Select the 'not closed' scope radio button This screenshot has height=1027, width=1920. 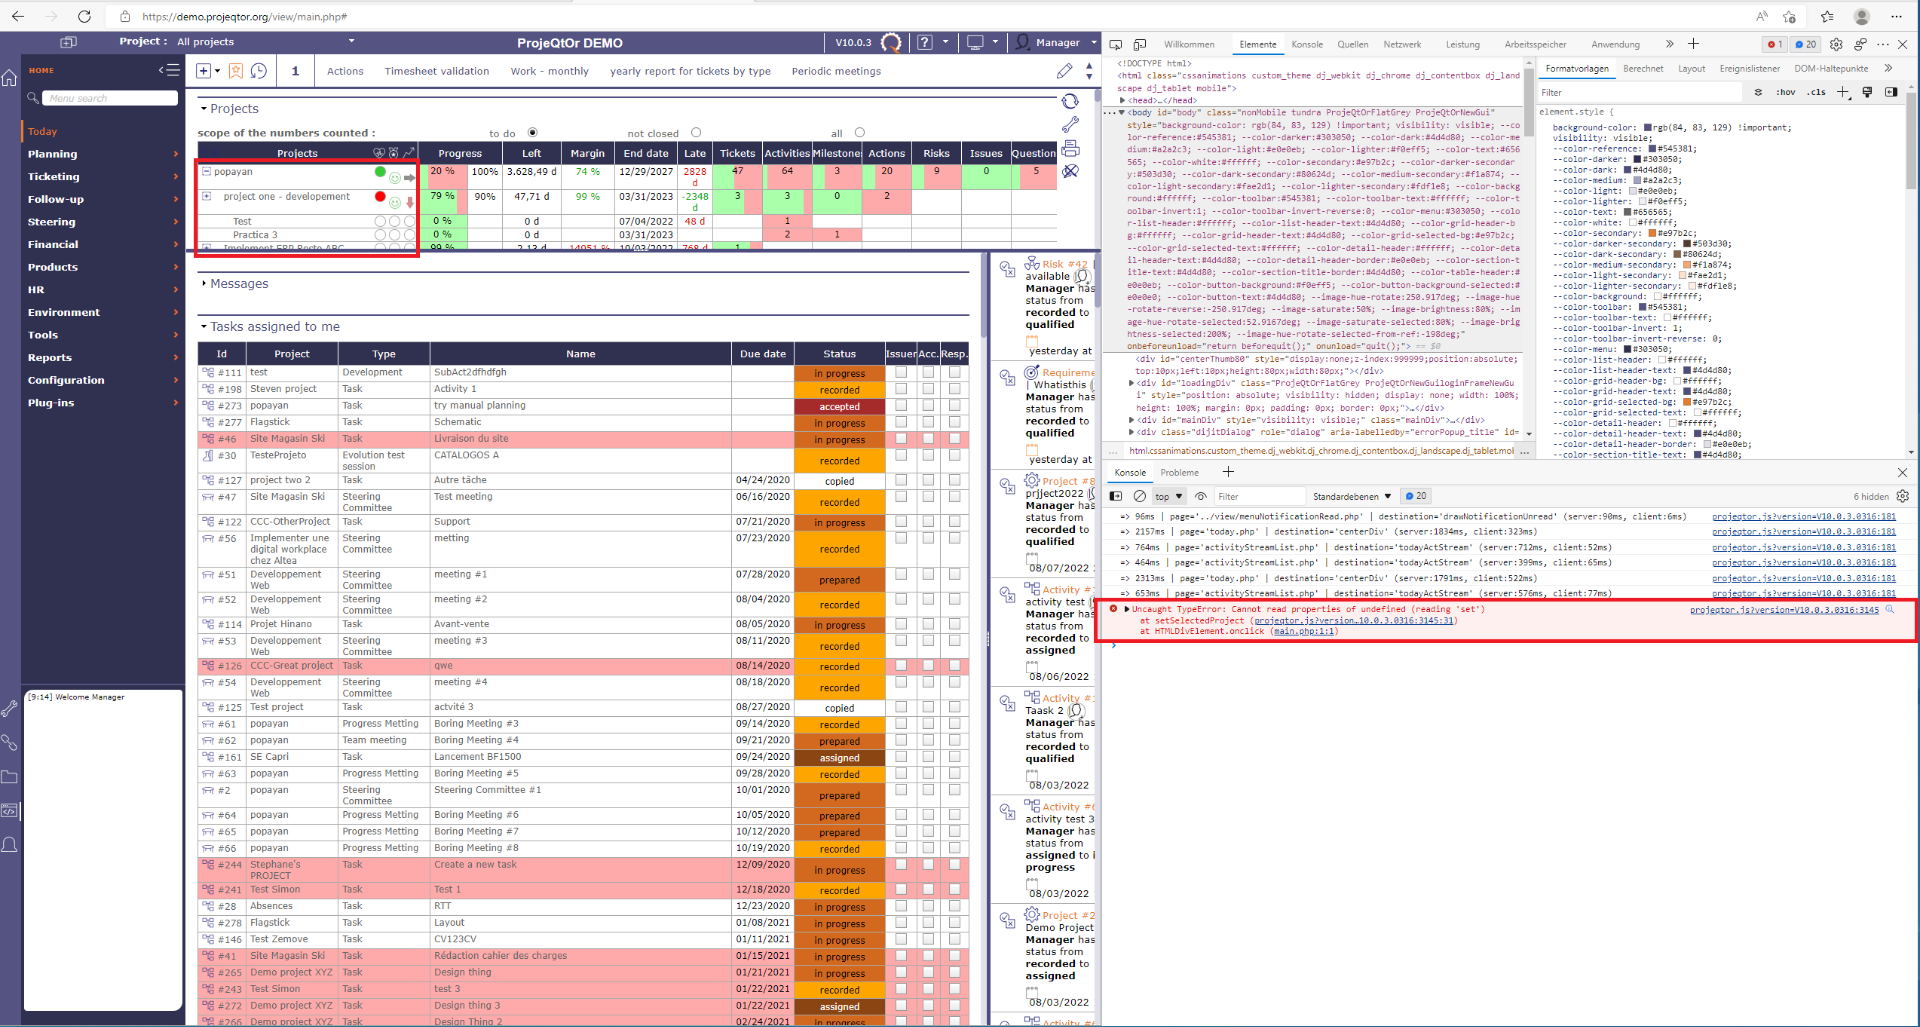(696, 132)
